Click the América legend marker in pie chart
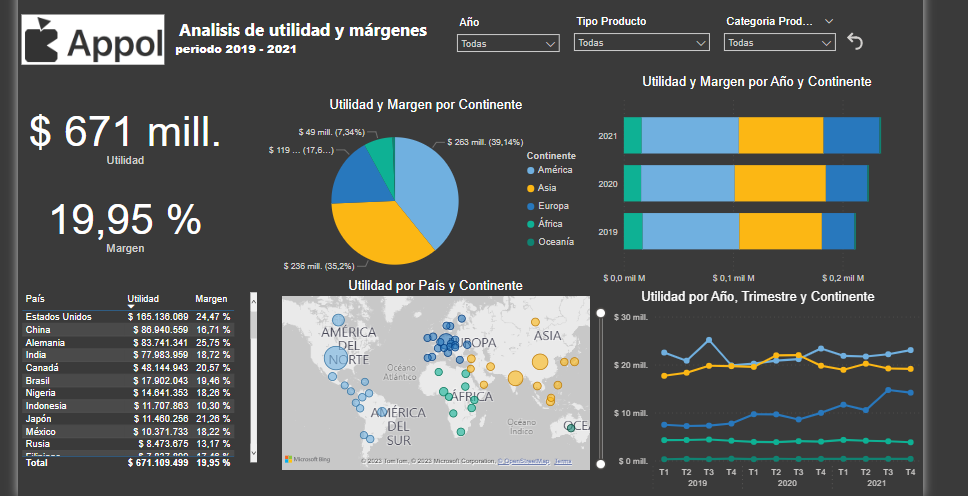Viewport: 968px width, 496px height. tap(530, 170)
